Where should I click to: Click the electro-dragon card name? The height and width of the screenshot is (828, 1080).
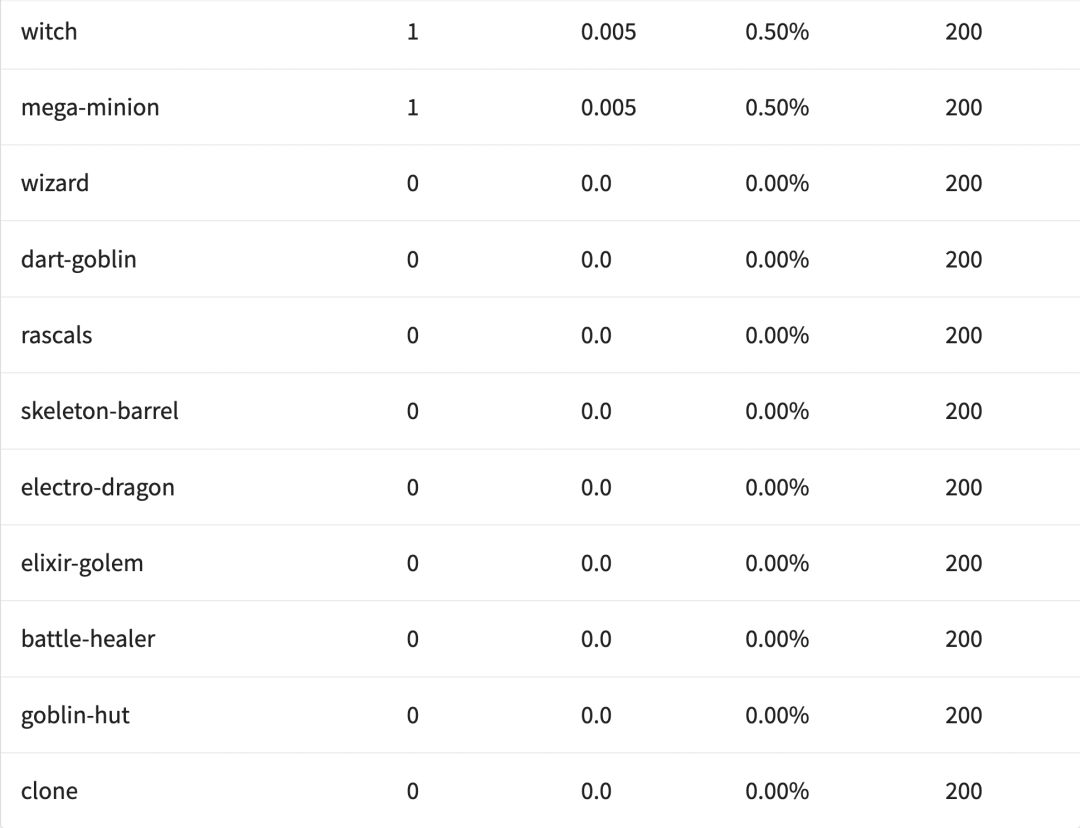tap(98, 488)
